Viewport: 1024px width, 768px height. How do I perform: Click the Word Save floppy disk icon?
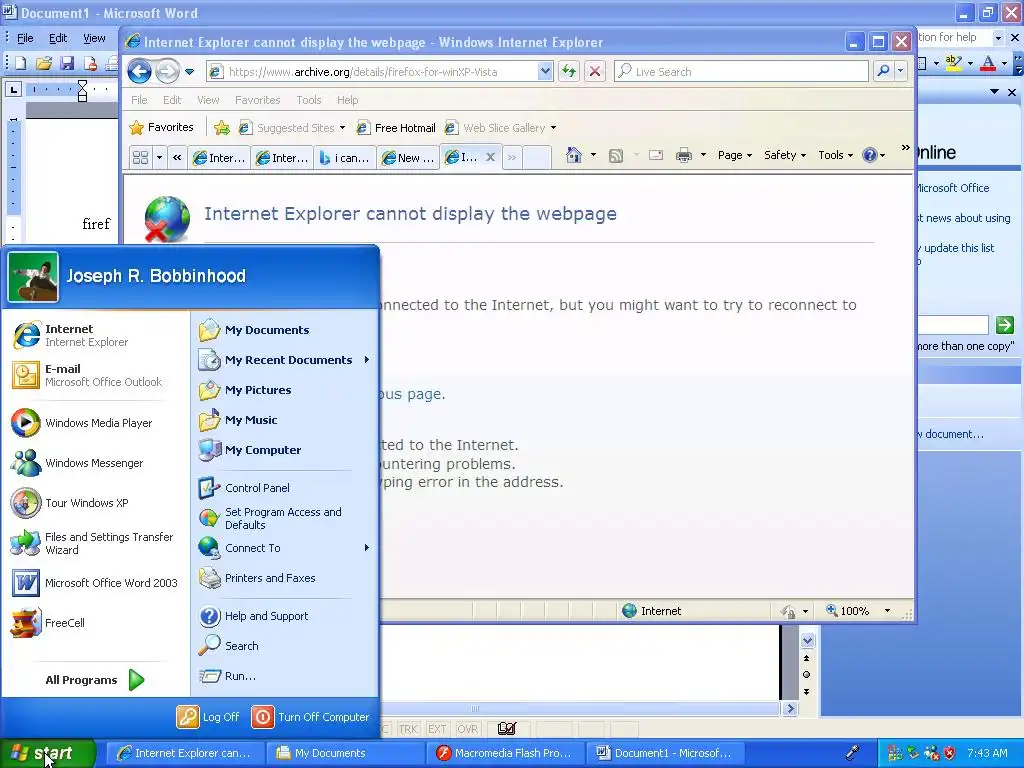coord(67,63)
